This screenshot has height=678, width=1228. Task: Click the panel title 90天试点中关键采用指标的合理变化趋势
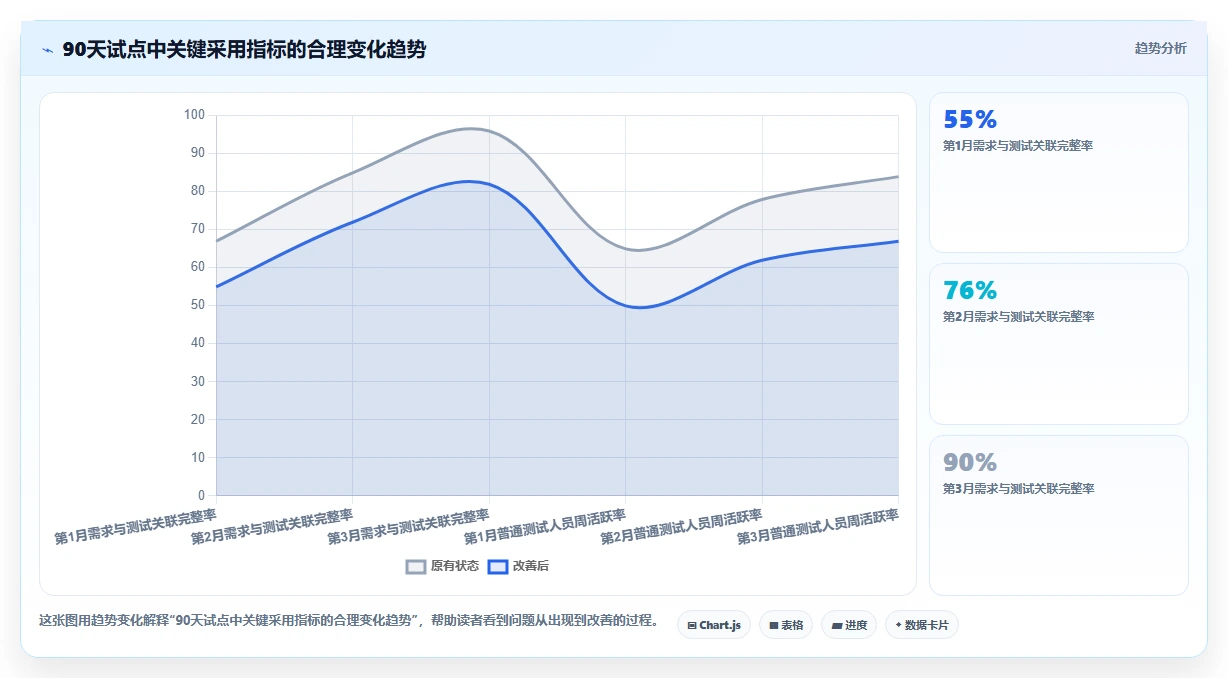[x=244, y=49]
